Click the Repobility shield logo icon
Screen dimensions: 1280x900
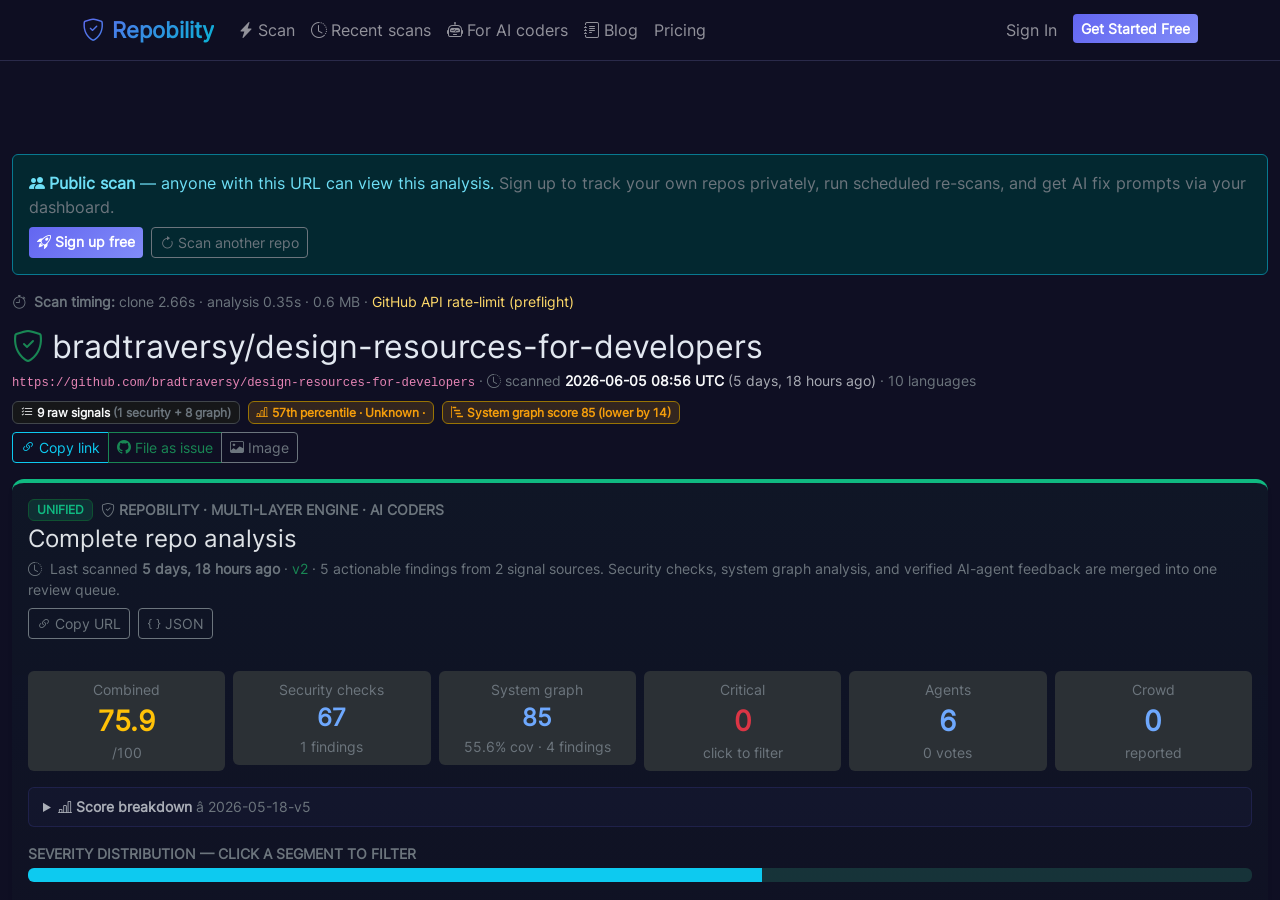coord(93,30)
